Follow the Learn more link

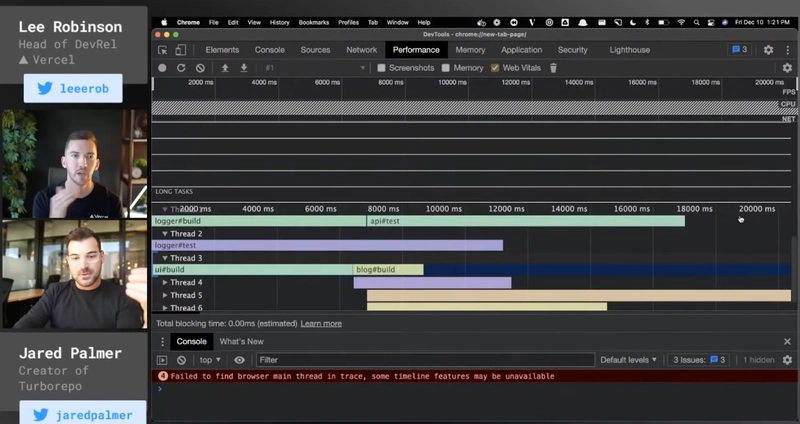coord(321,323)
